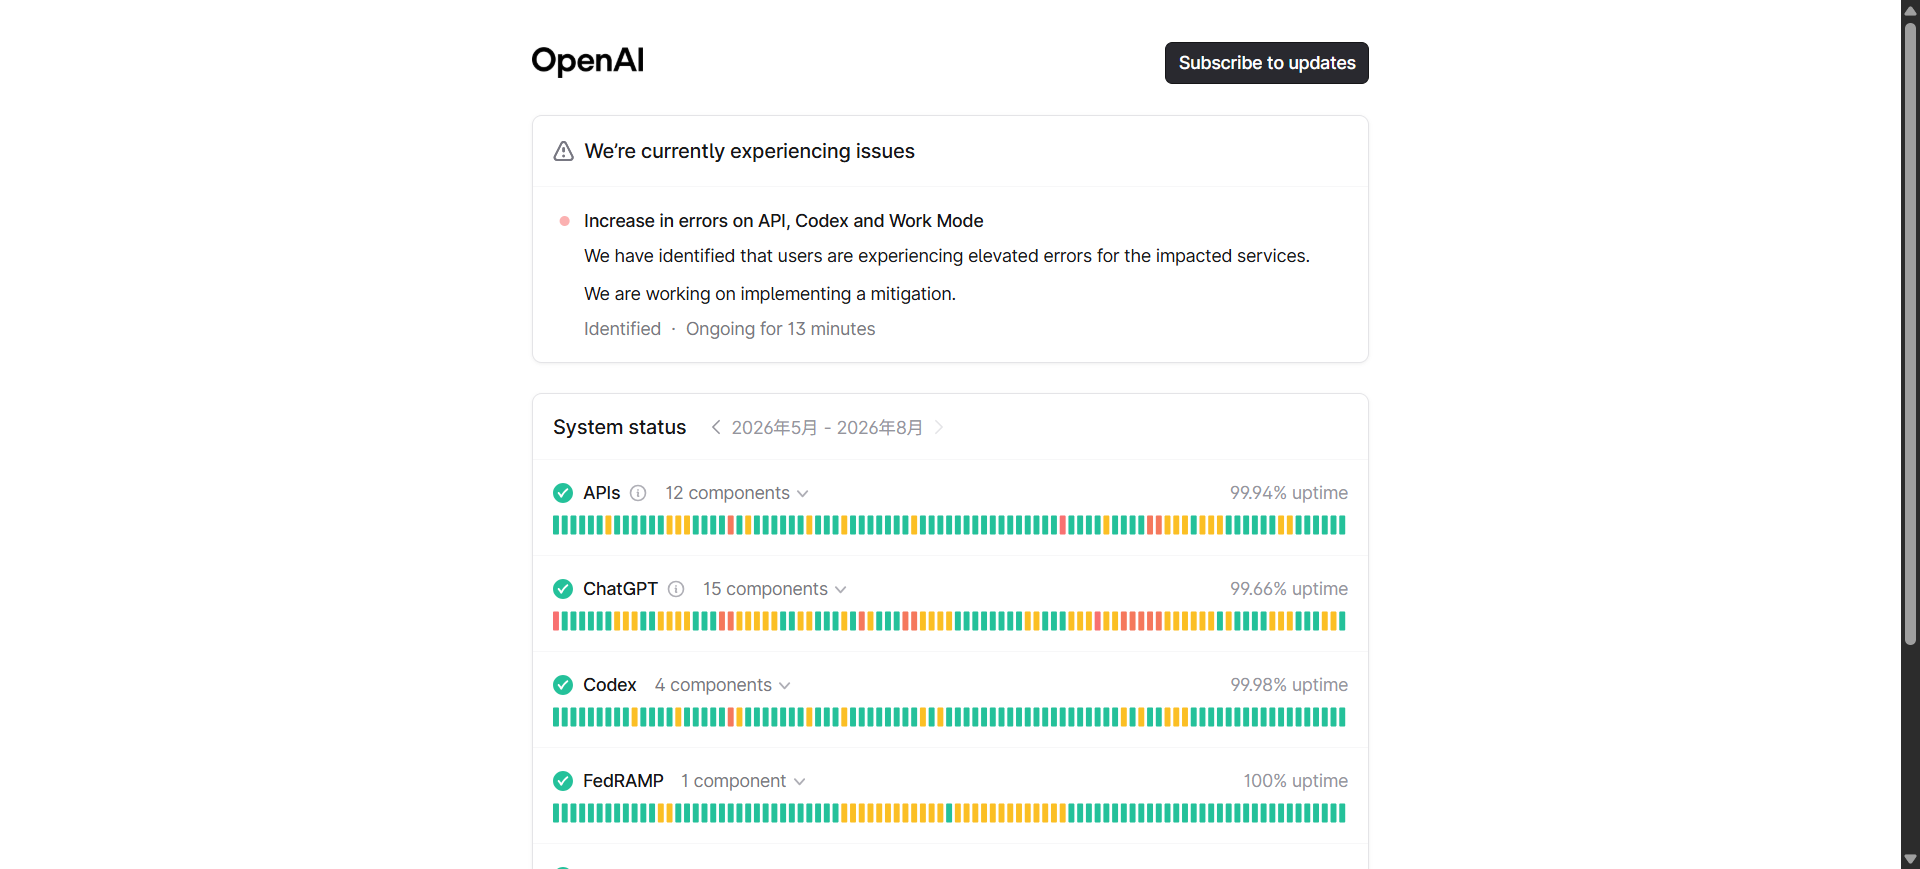Go to next date range with right chevron
Viewport: 1920px width, 869px height.
click(x=938, y=427)
